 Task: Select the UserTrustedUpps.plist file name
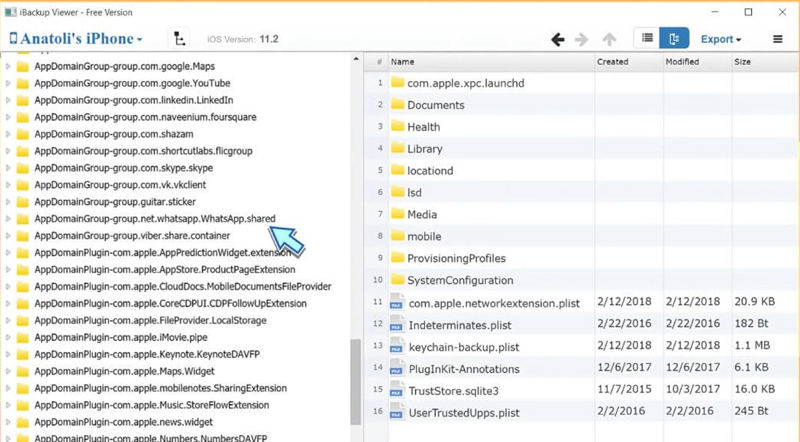464,413
